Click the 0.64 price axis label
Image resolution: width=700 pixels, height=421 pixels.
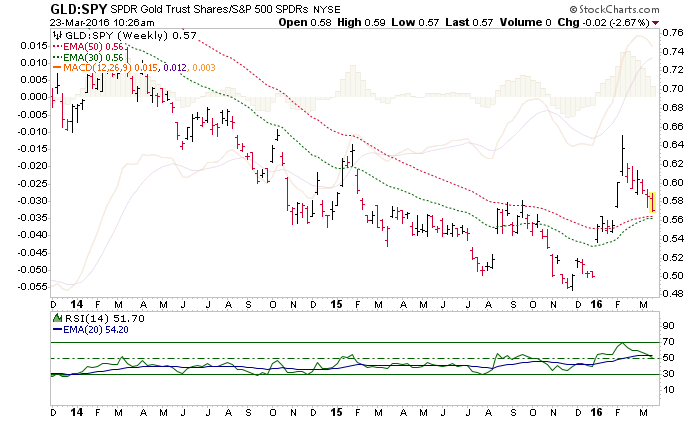click(673, 145)
